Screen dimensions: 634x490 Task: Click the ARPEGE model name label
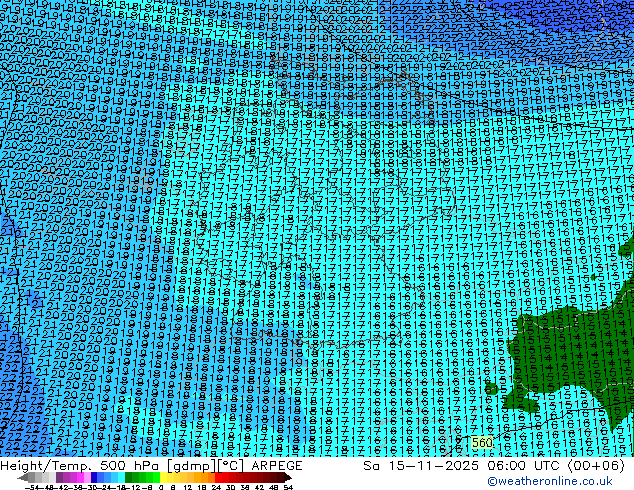click(x=277, y=466)
